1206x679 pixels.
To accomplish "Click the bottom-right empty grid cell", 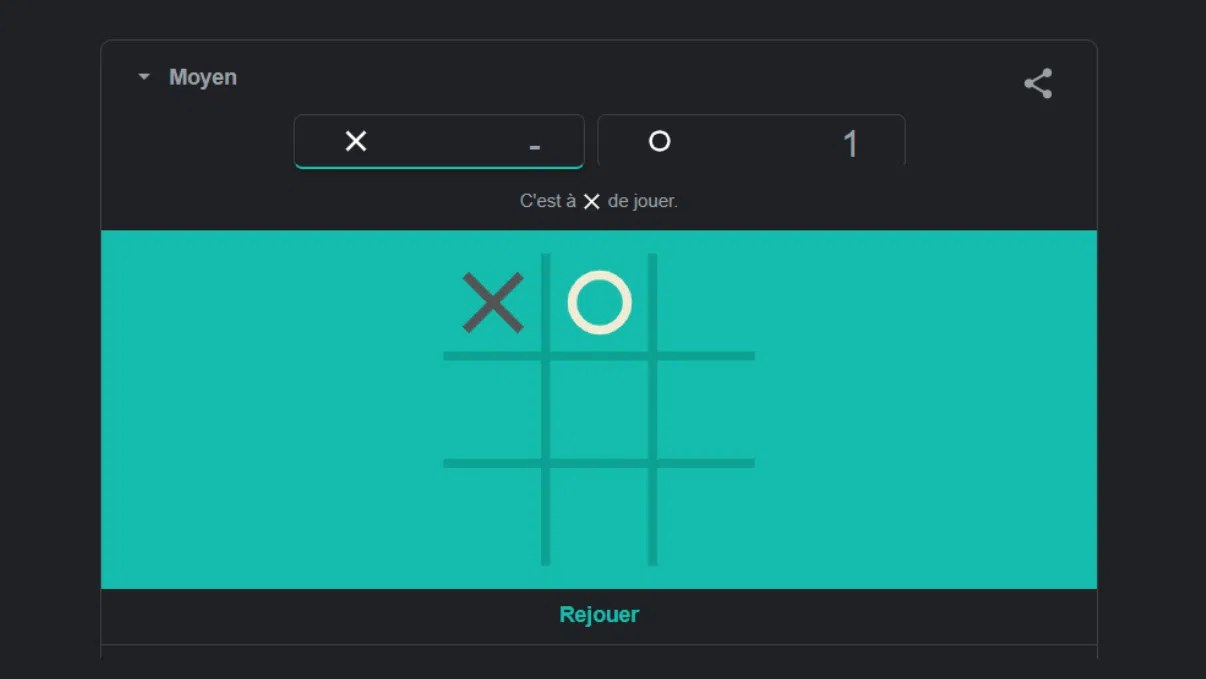I will tap(706, 516).
